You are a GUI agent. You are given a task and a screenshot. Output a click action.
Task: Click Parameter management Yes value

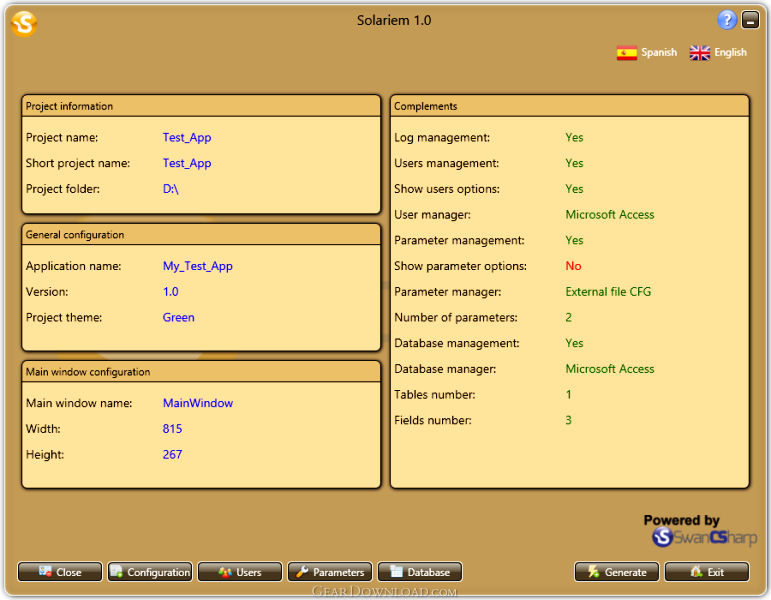pos(574,240)
